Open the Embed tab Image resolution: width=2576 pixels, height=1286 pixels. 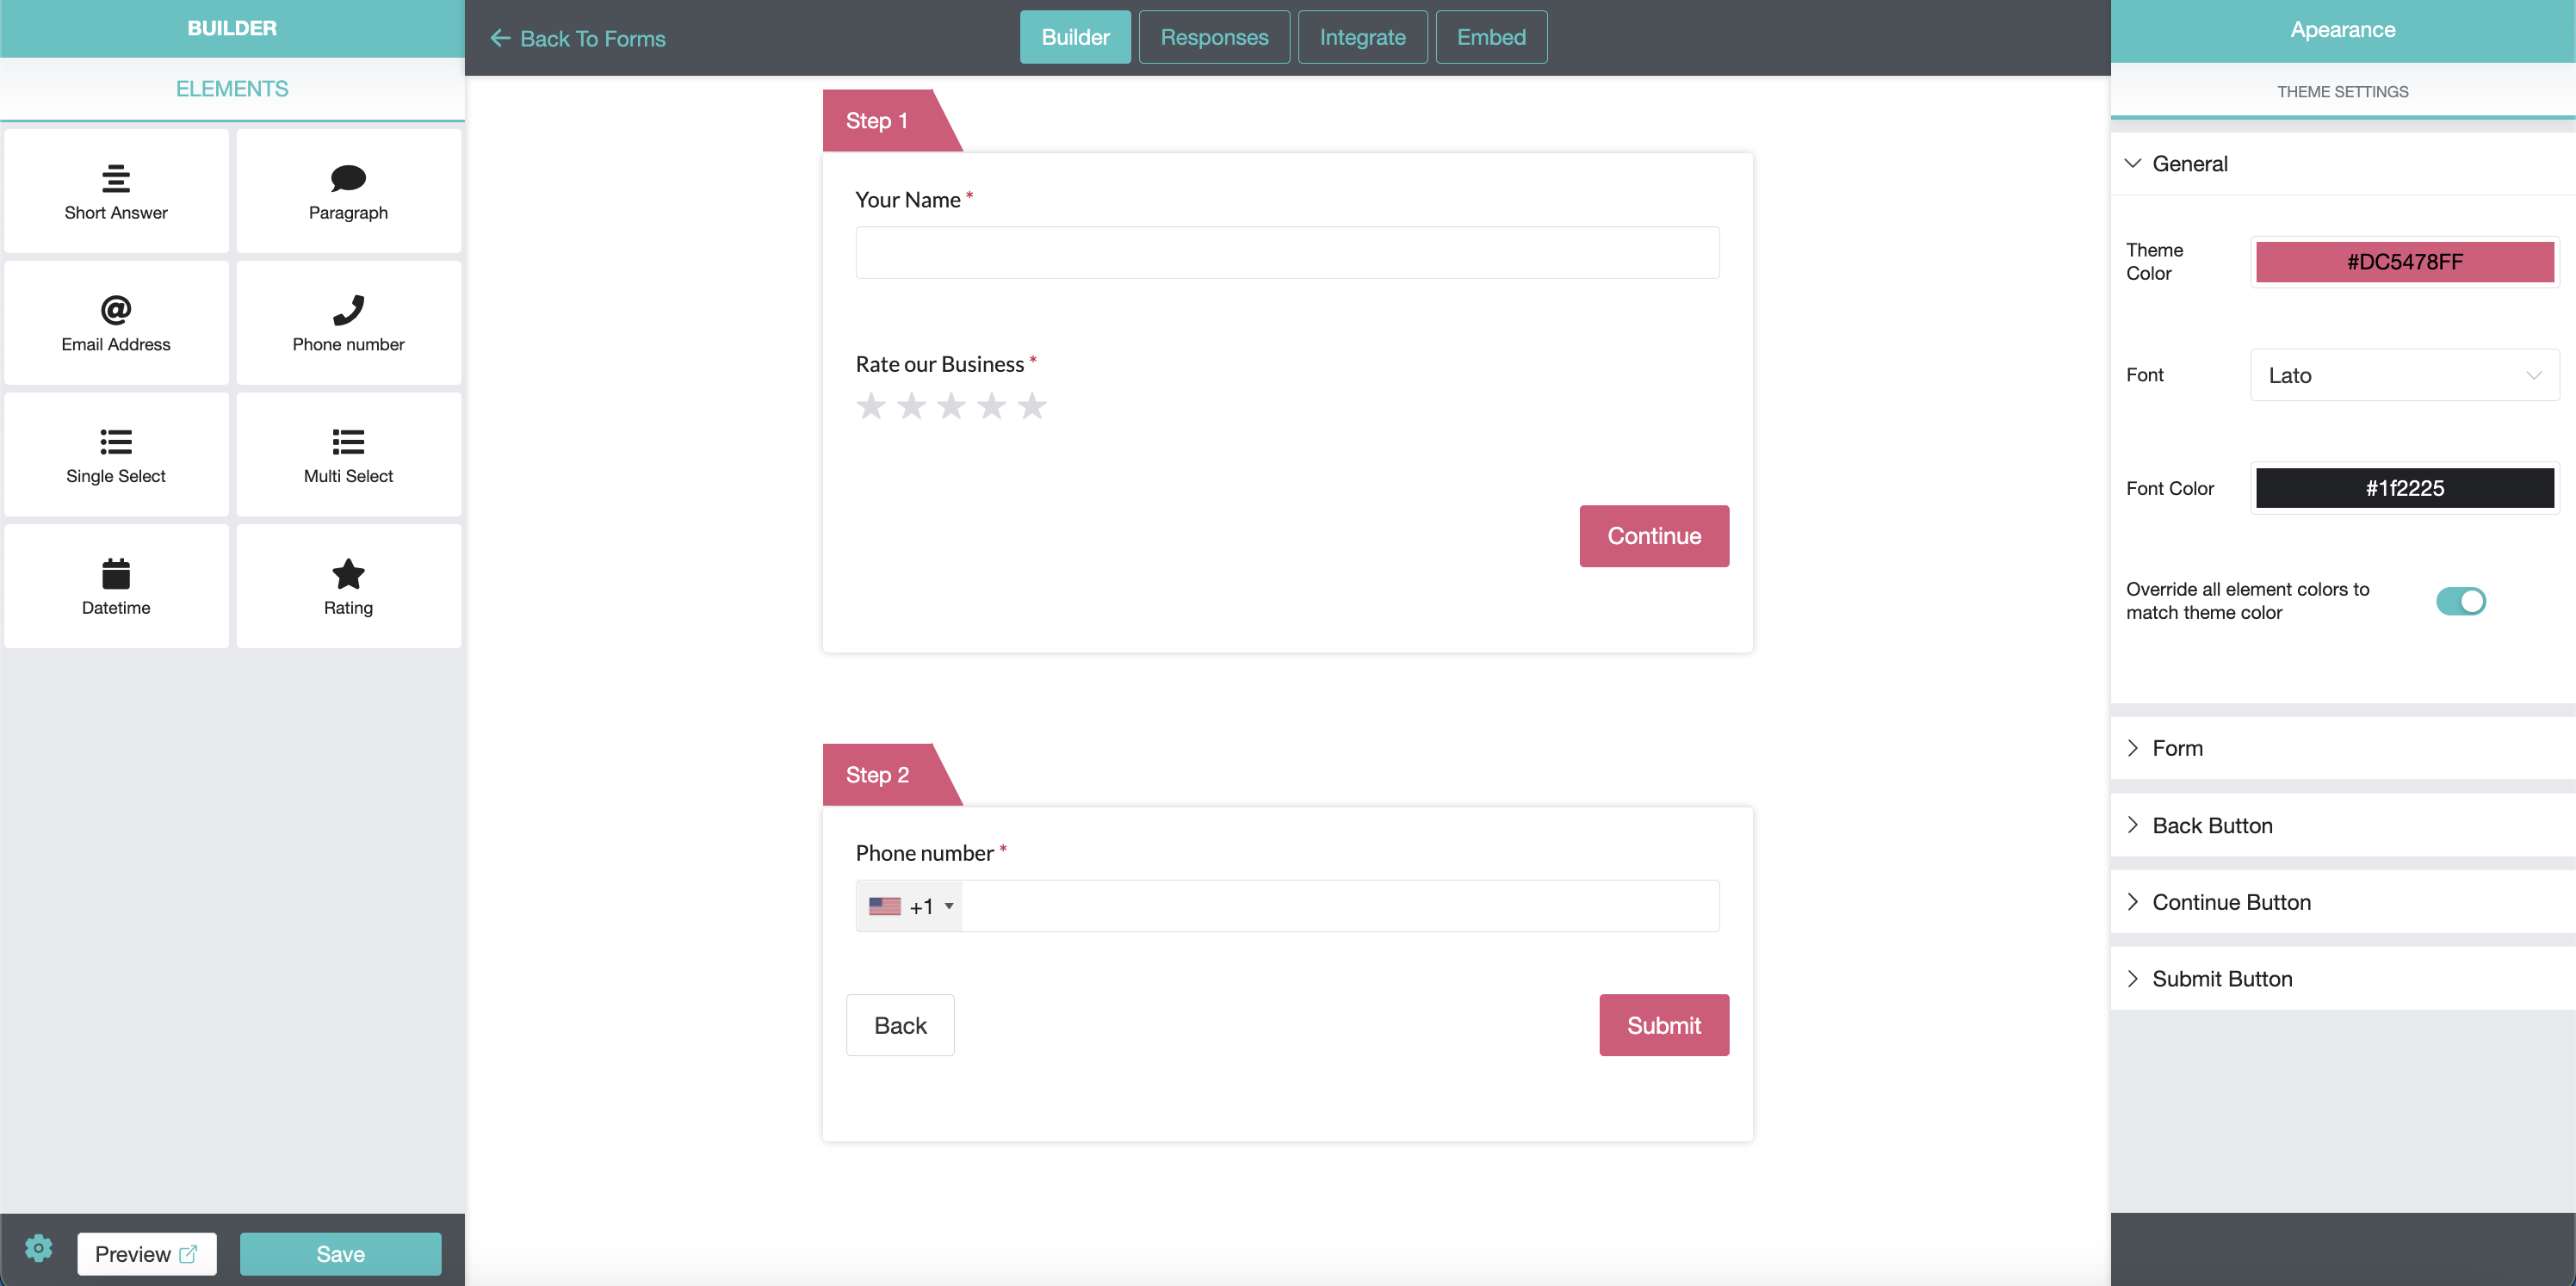pyautogui.click(x=1491, y=37)
